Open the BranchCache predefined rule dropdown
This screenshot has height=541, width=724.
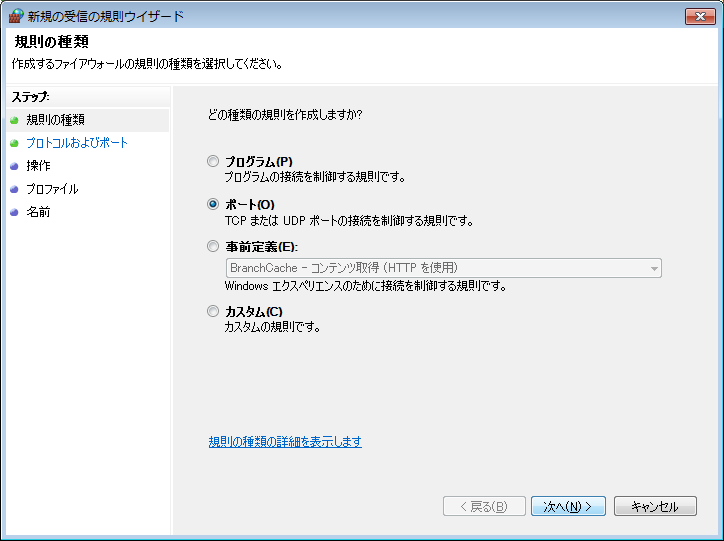point(443,268)
